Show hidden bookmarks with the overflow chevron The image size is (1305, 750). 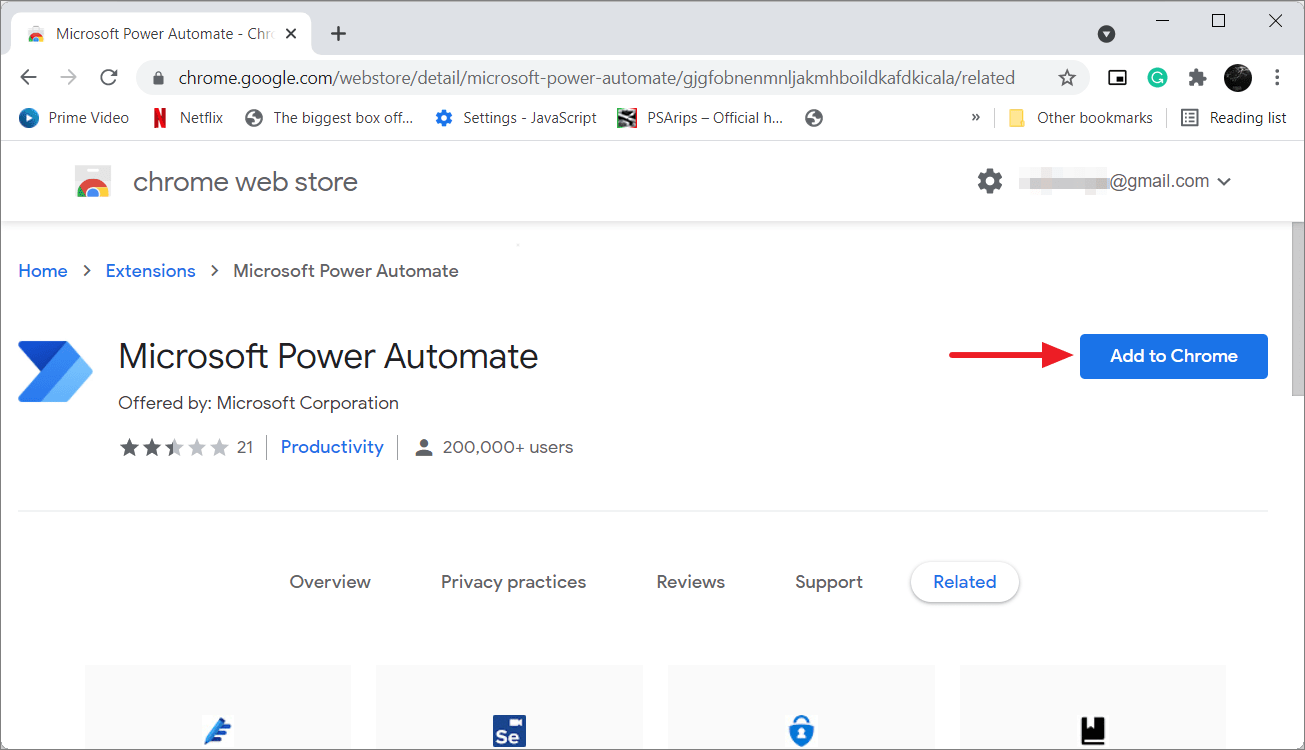tap(975, 117)
